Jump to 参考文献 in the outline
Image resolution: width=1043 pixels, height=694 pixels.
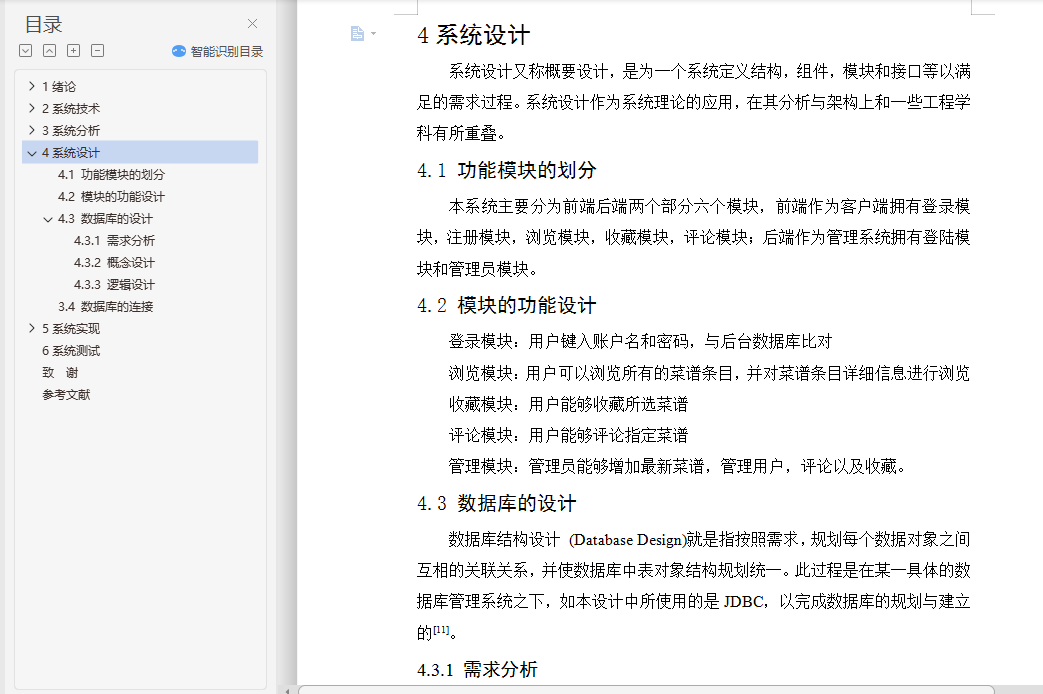[66, 394]
